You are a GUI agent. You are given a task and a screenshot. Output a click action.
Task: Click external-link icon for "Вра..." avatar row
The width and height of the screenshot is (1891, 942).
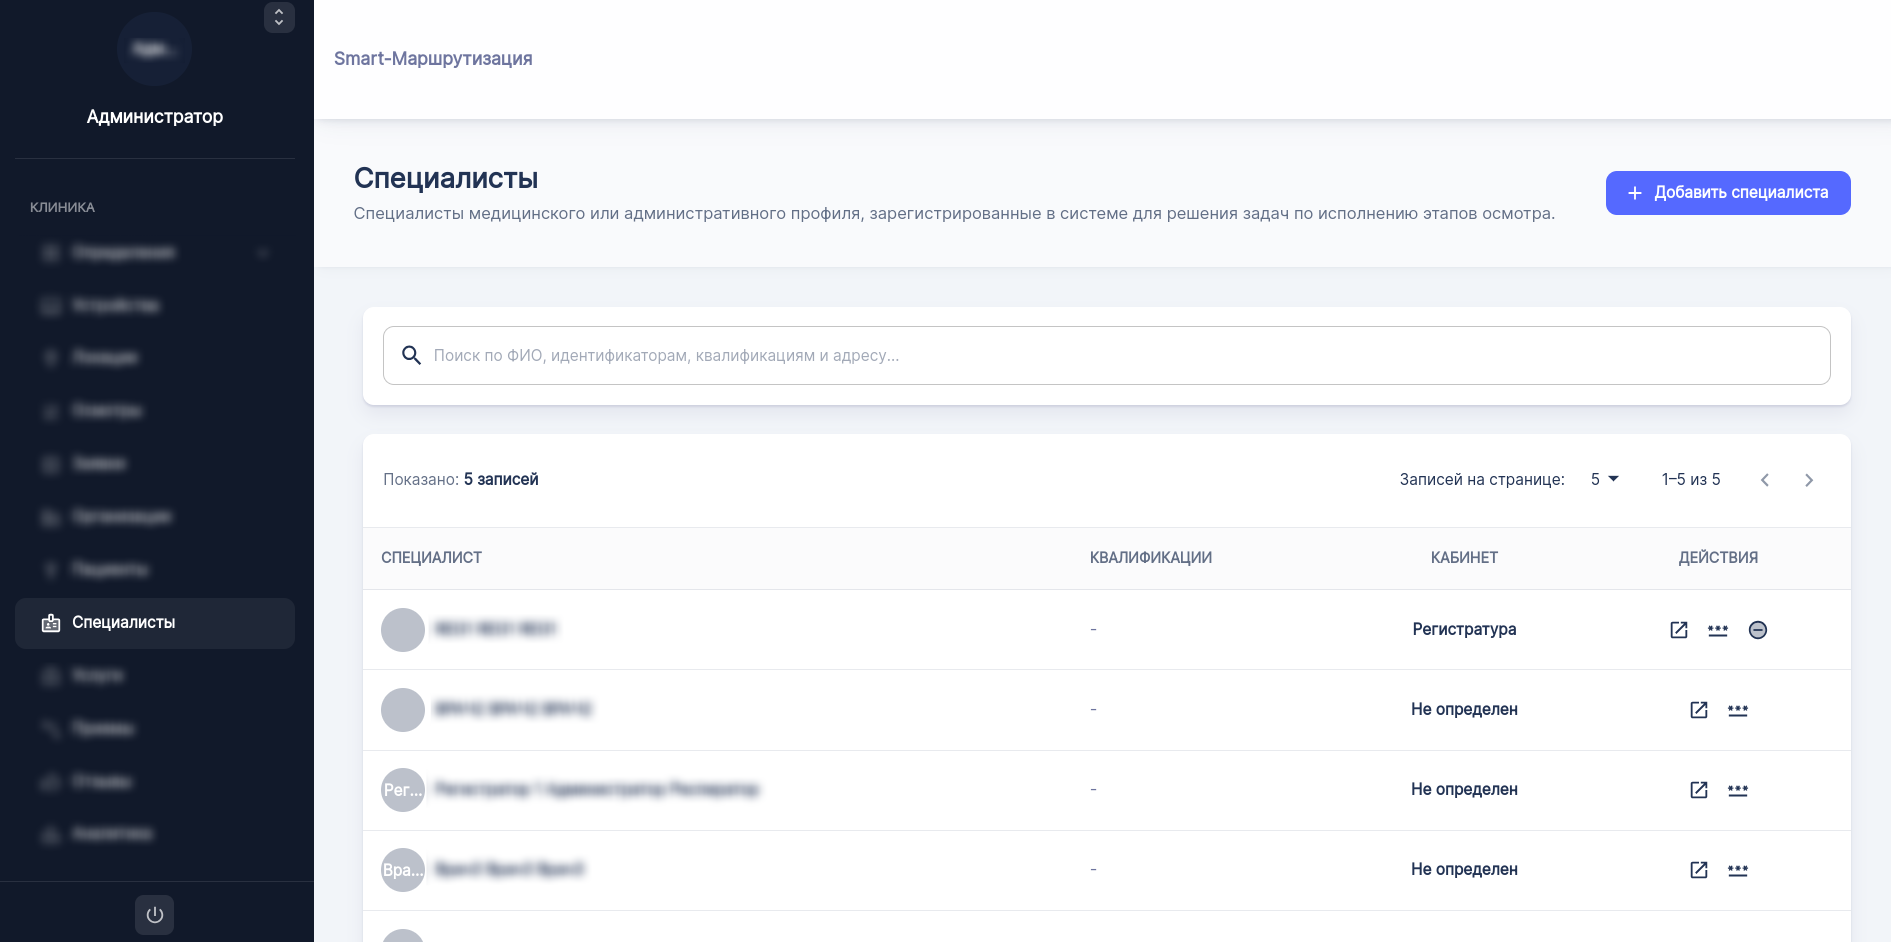(1699, 870)
